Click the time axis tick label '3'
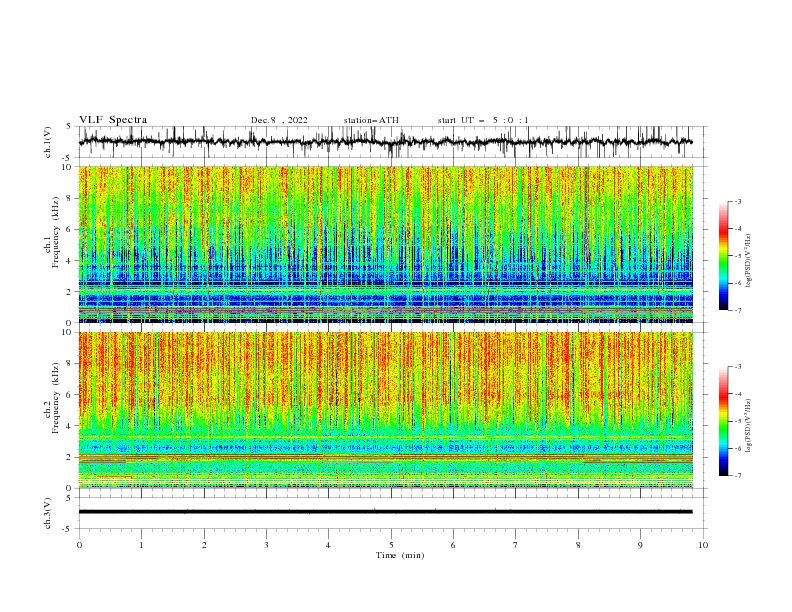Viewport: 792px width, 612px height. click(266, 545)
